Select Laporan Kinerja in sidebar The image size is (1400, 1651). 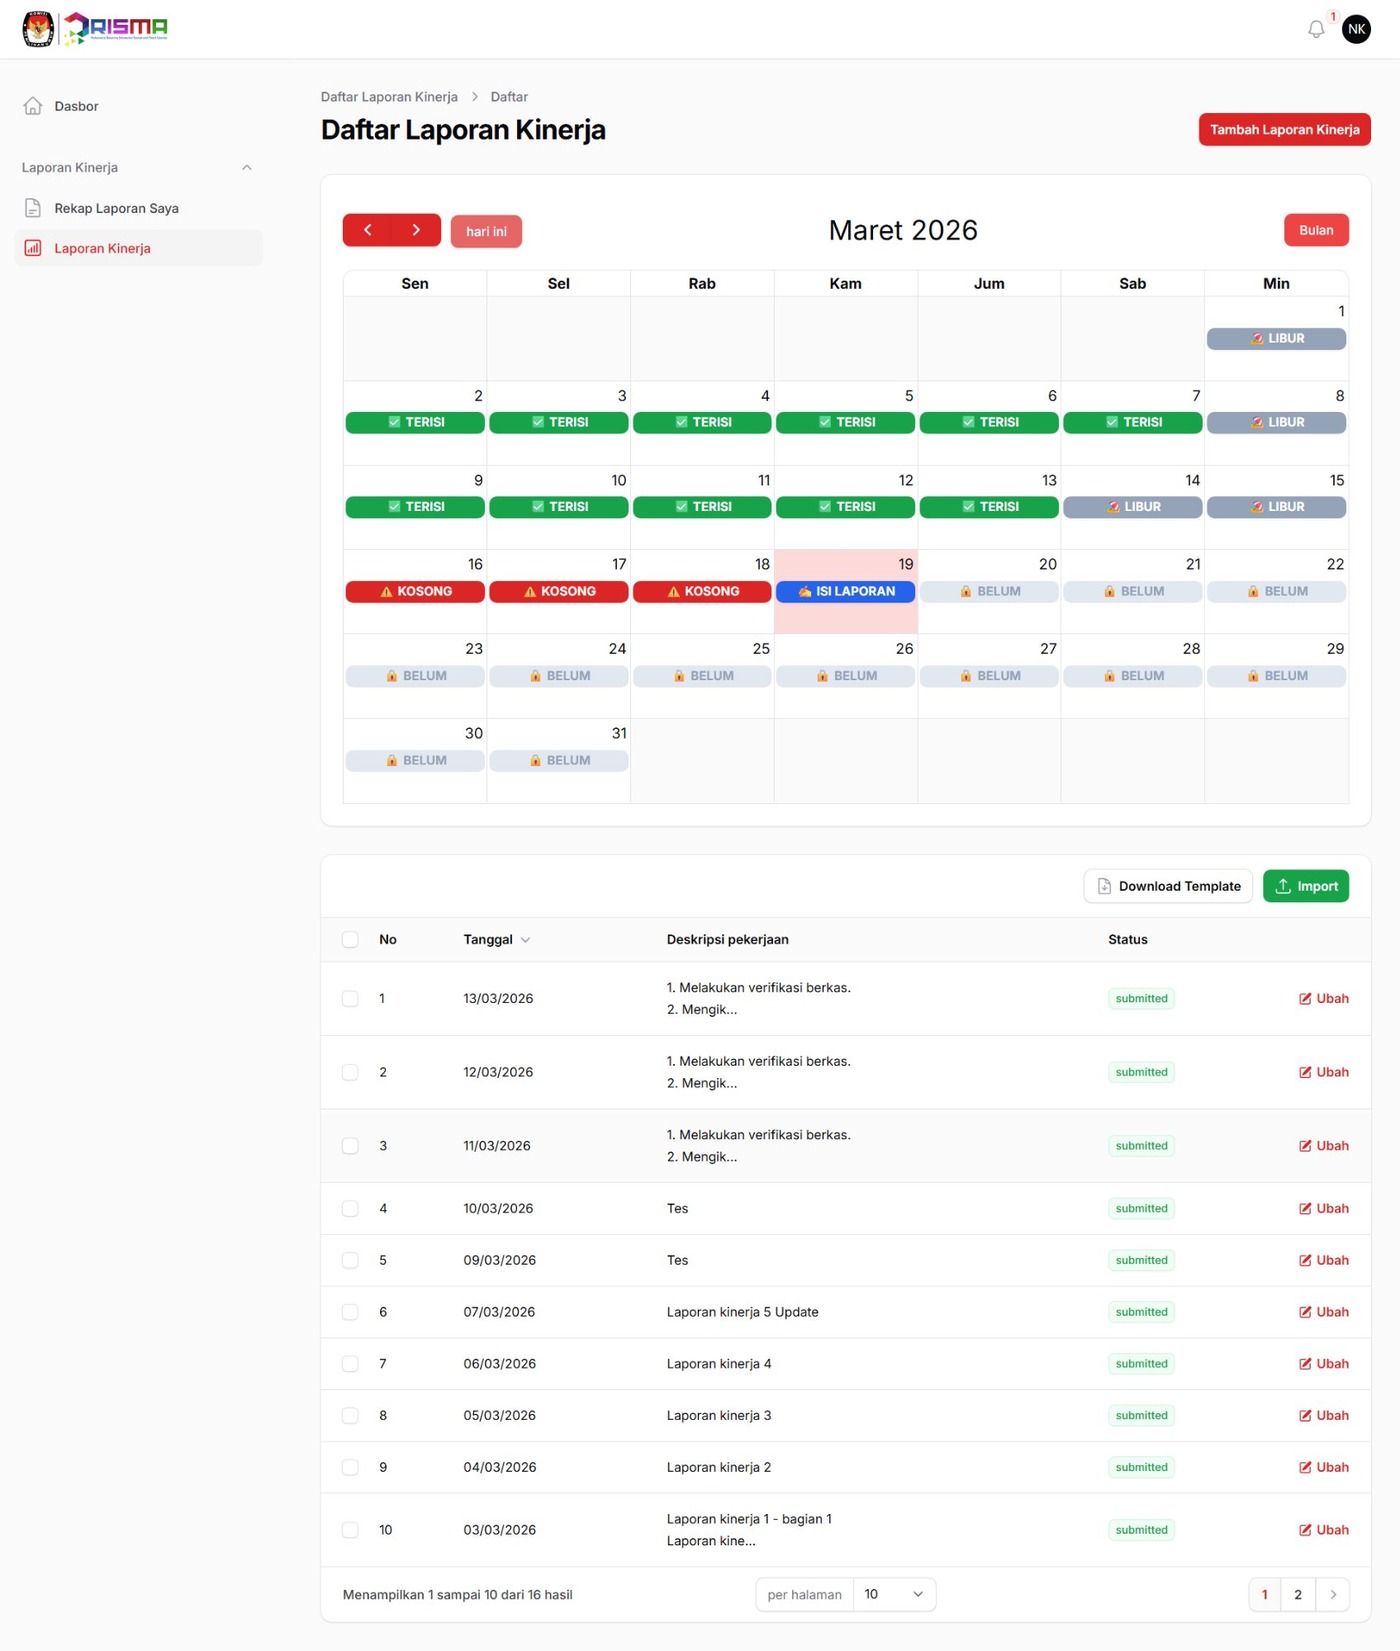102,248
